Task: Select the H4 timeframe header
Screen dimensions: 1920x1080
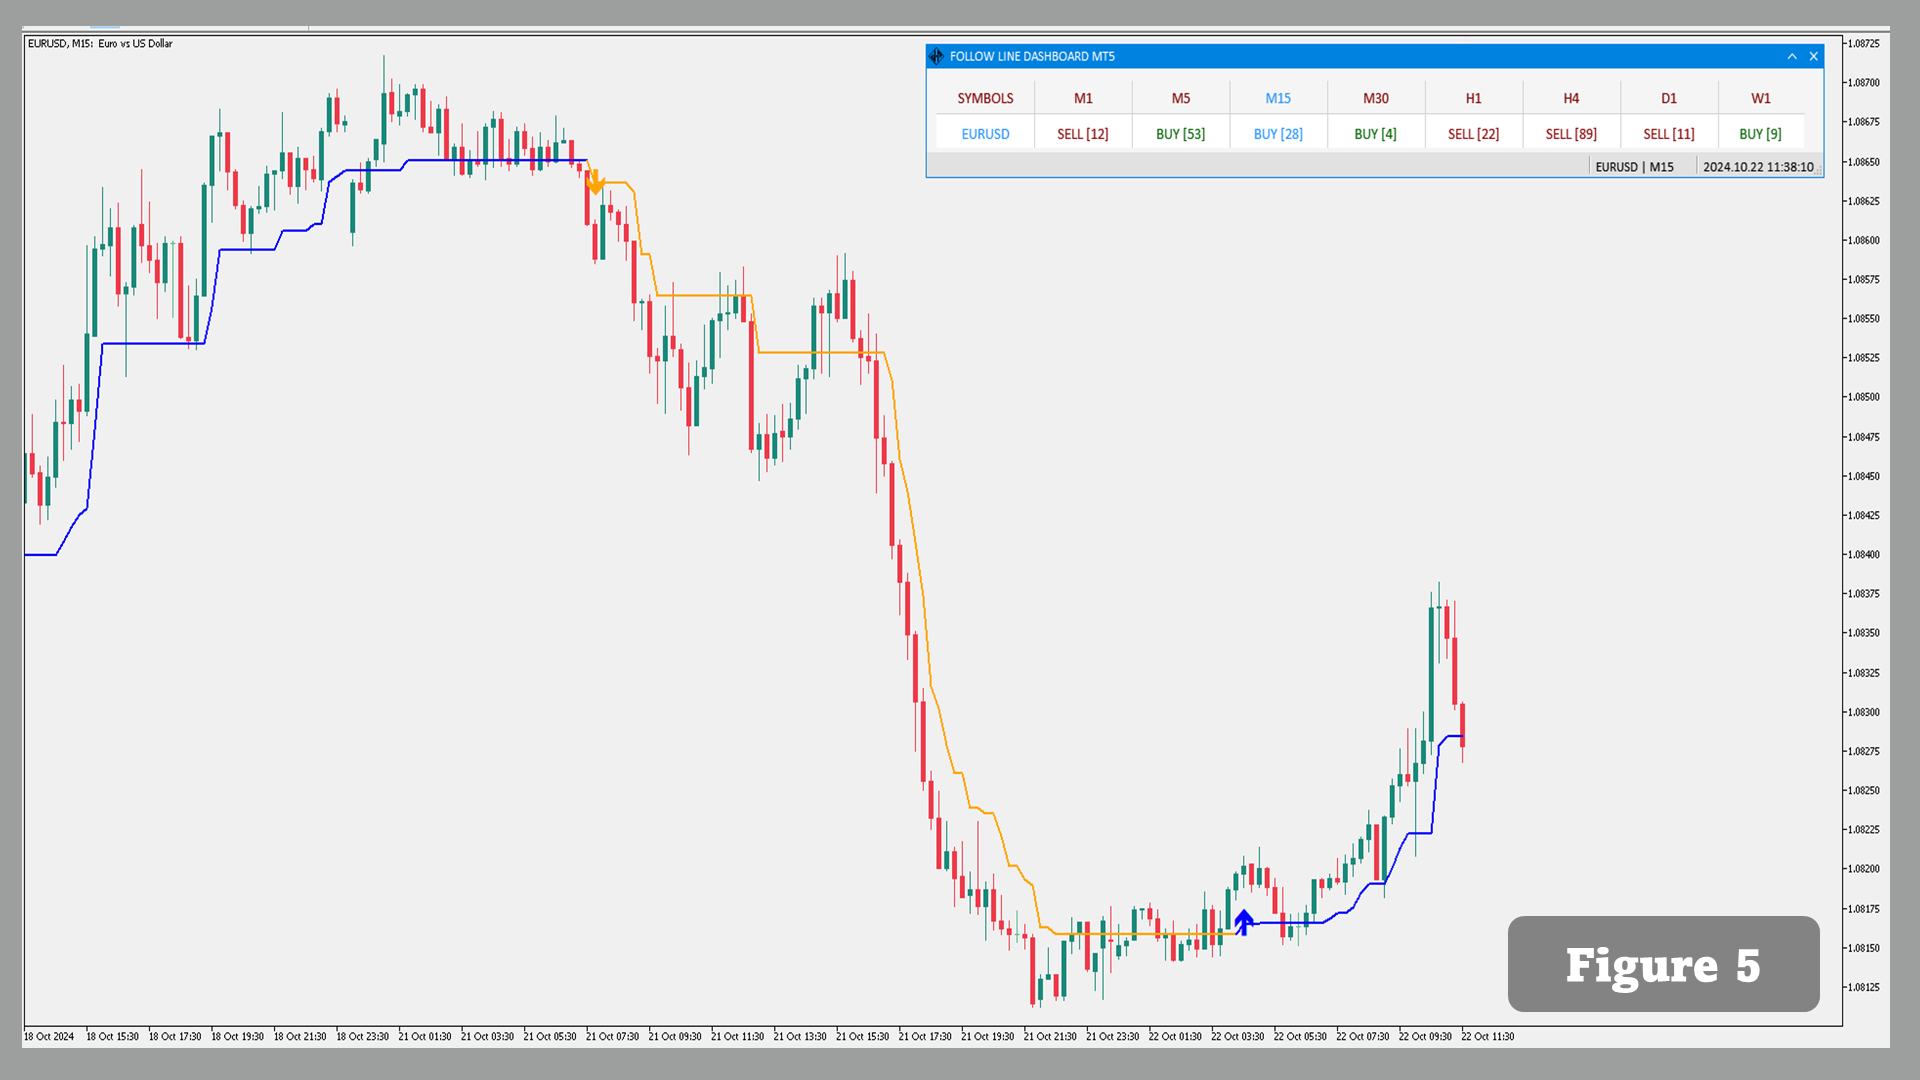Action: coord(1571,98)
